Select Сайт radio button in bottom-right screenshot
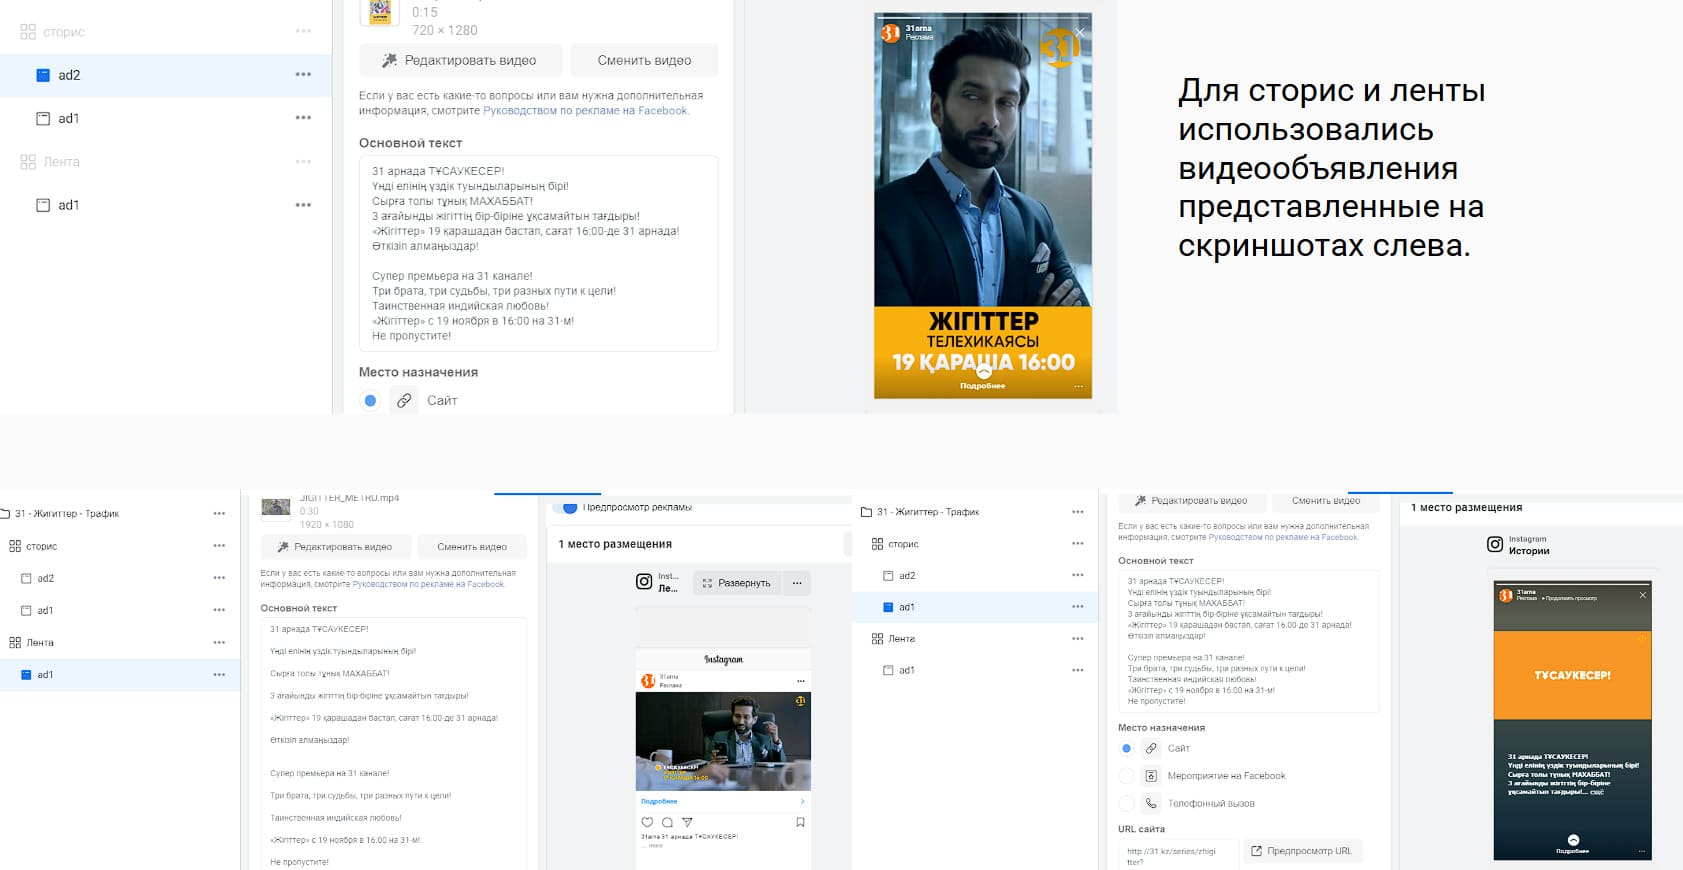1683x870 pixels. 1127,748
